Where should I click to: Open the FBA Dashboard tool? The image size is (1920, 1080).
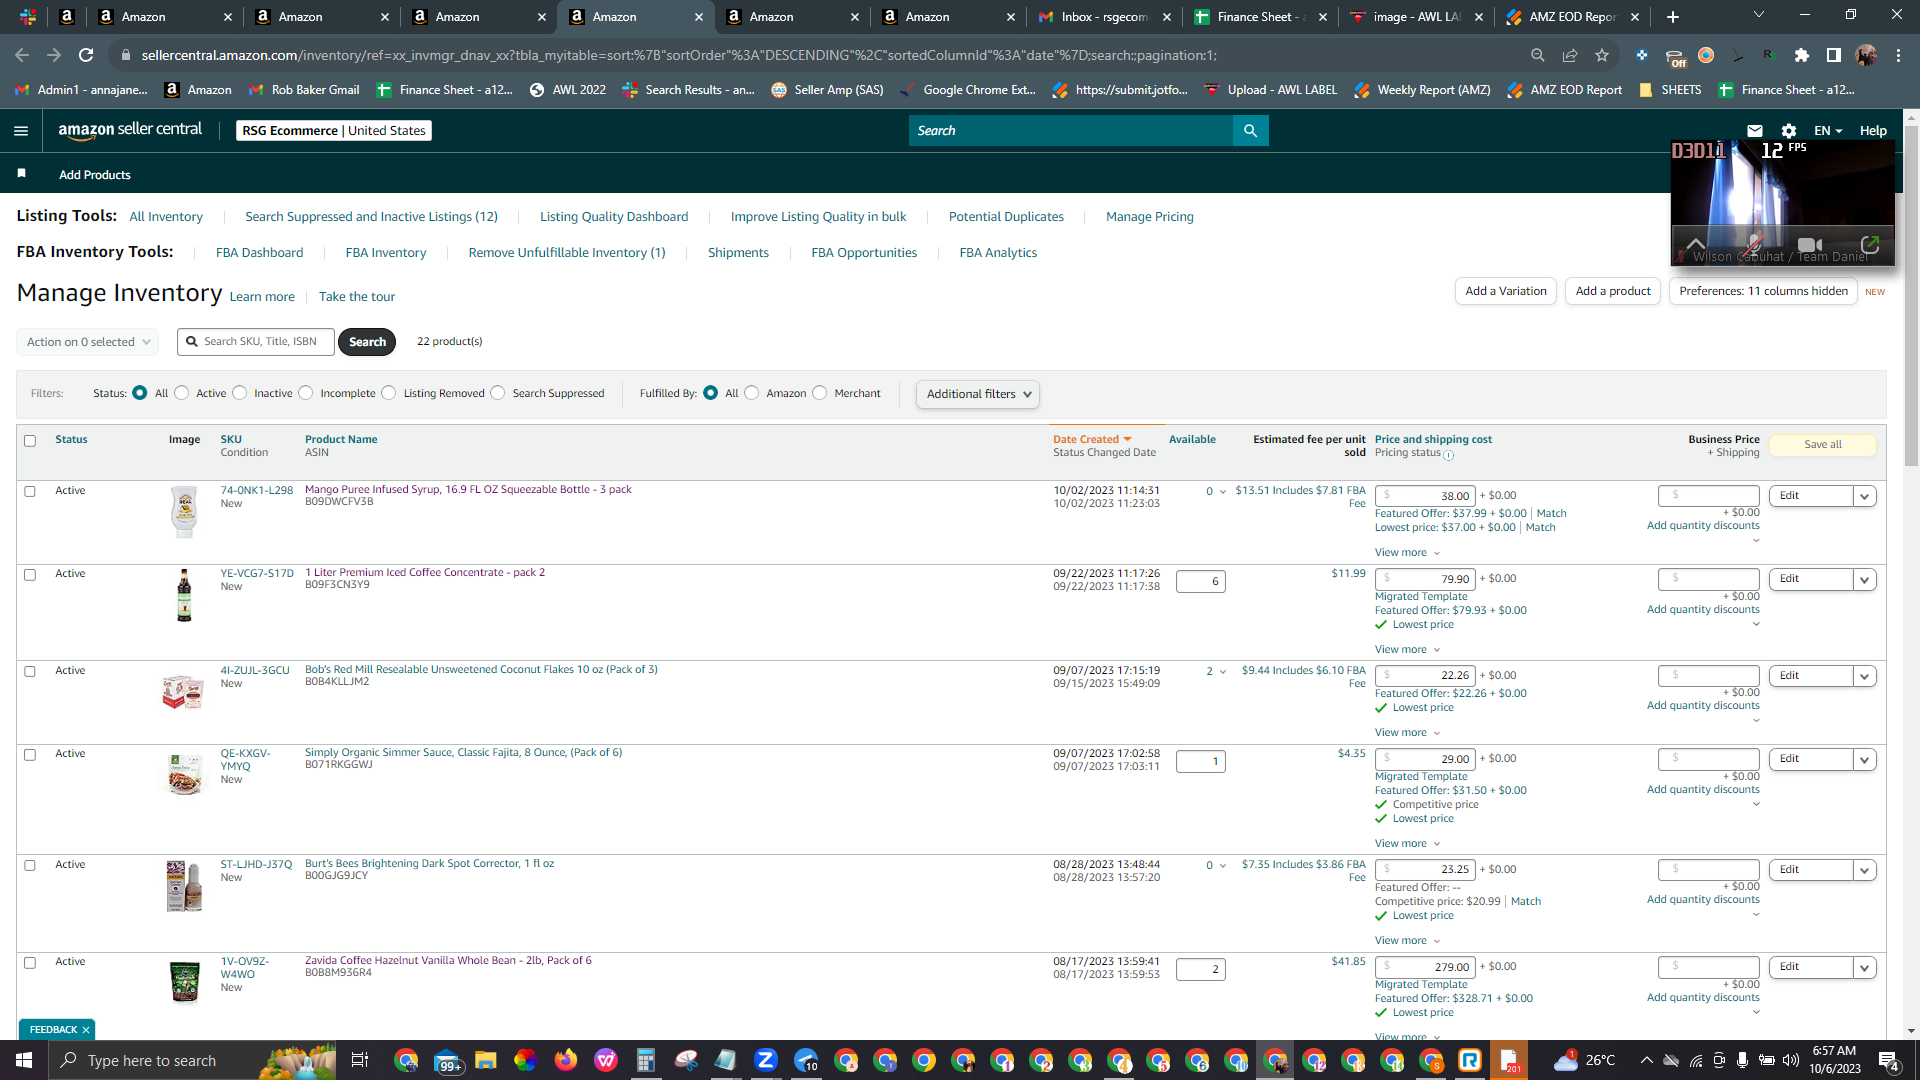tap(259, 253)
